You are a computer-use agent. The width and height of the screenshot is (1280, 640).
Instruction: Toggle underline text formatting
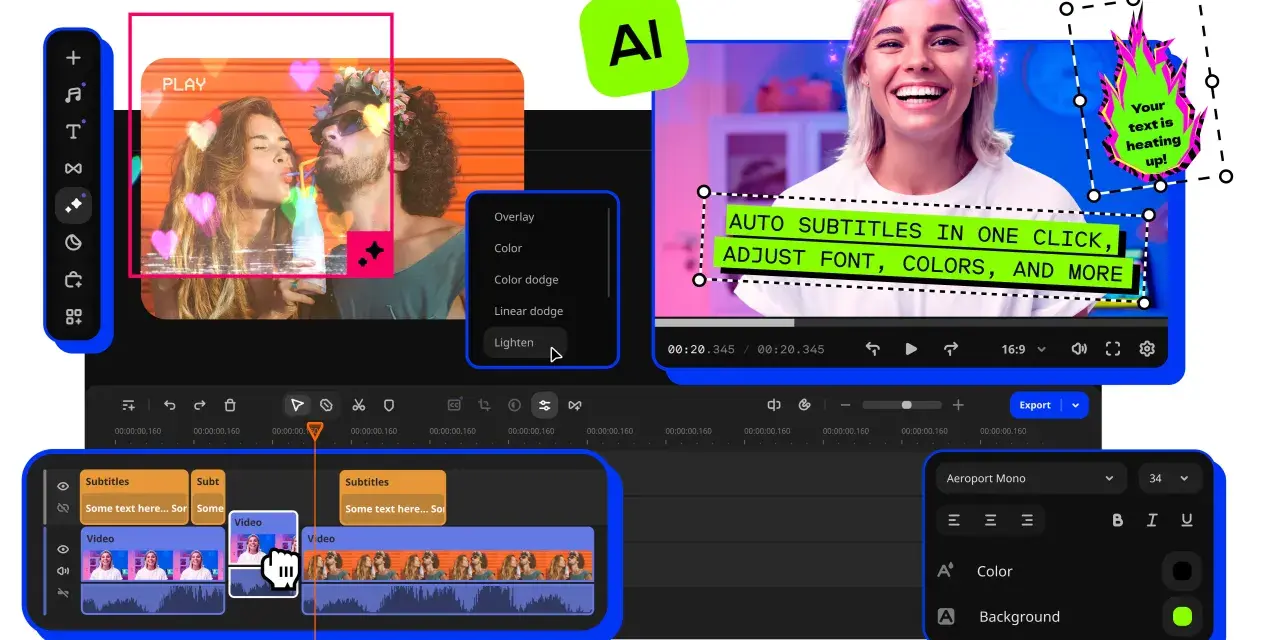1187,520
